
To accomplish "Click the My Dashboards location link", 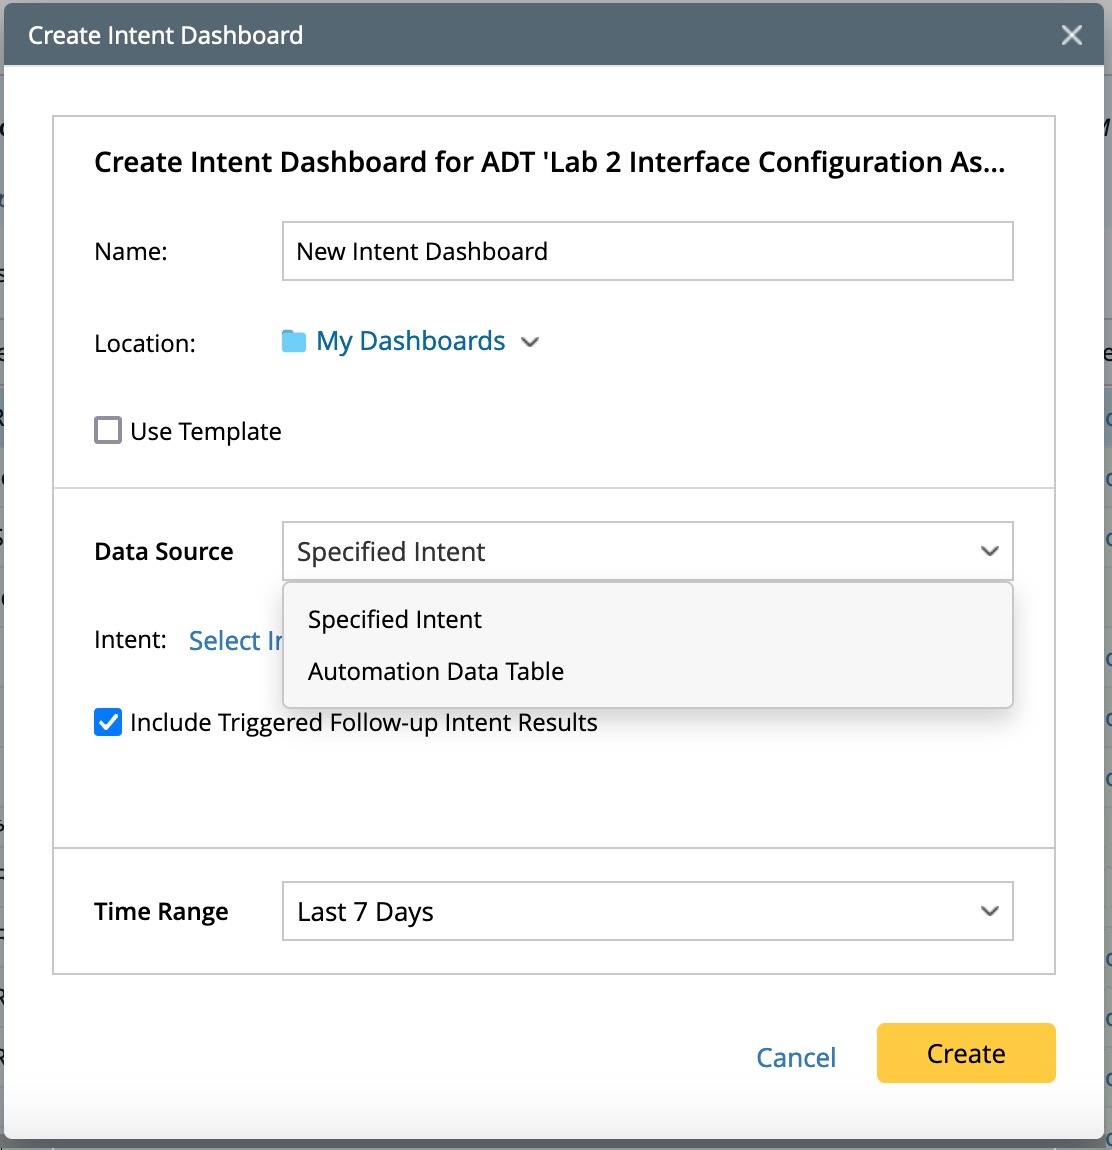I will [410, 342].
